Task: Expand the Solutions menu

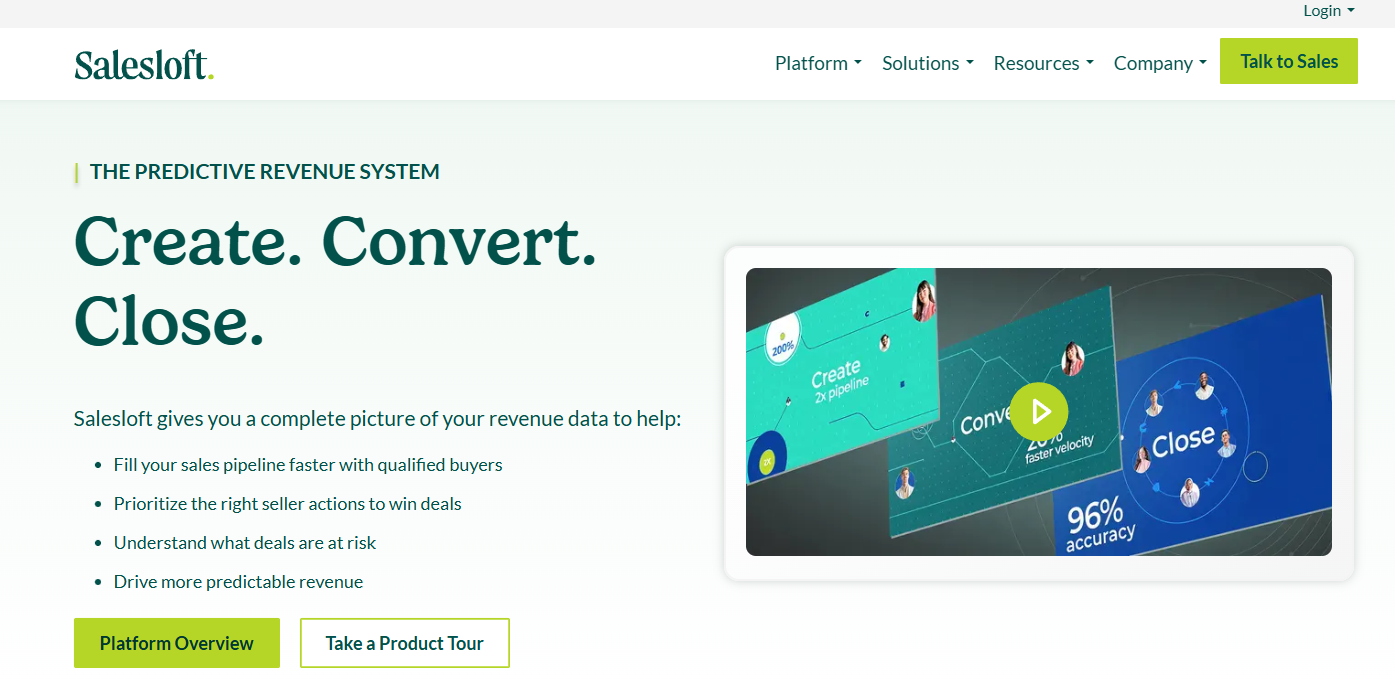Action: point(928,63)
